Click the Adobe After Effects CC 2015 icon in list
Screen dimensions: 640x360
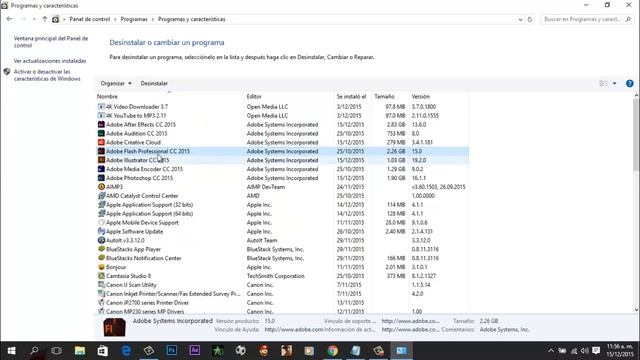(101, 124)
